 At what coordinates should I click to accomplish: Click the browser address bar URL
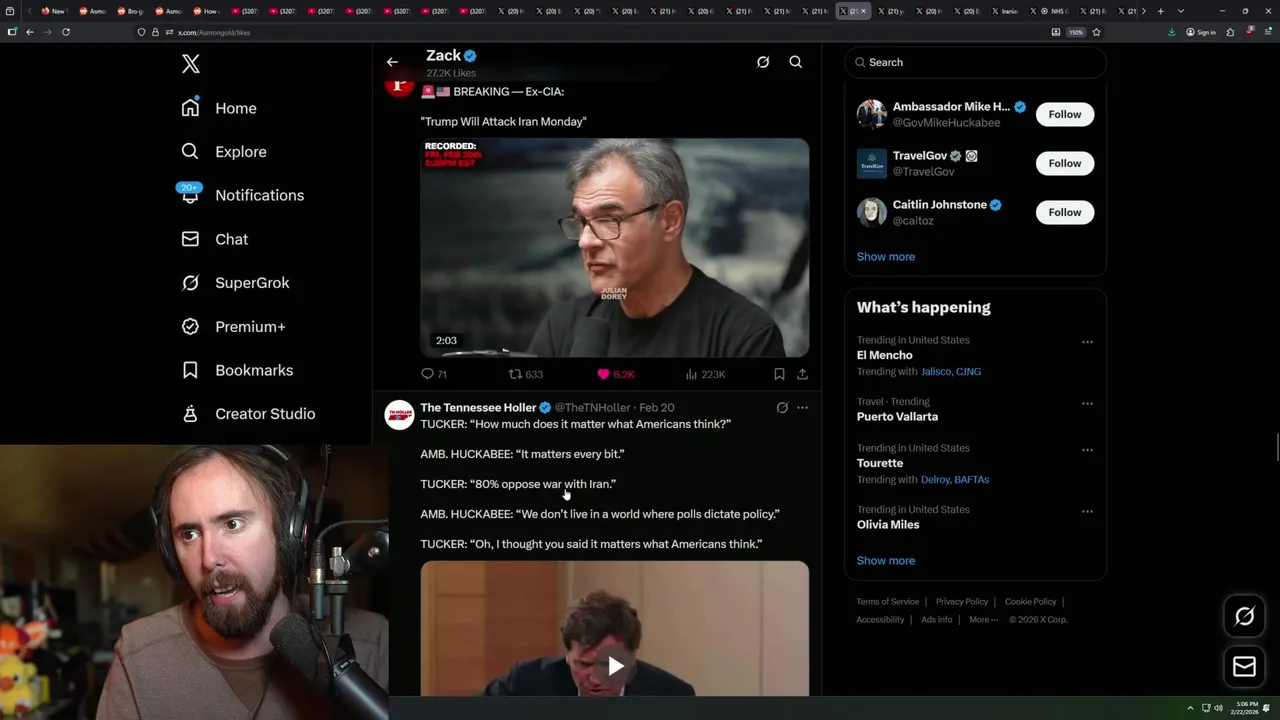point(214,32)
